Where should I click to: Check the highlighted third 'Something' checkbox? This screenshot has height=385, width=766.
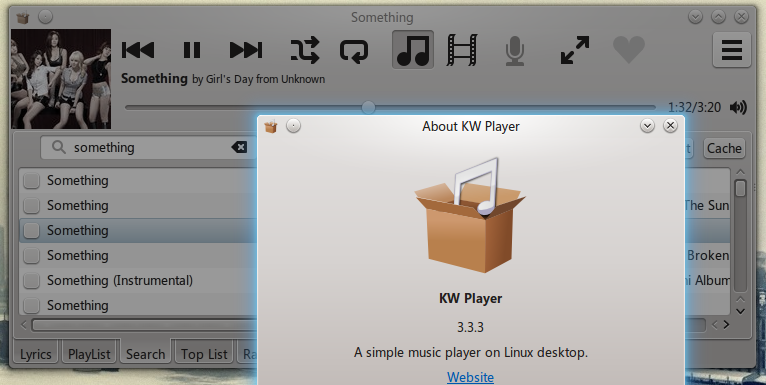(32, 230)
